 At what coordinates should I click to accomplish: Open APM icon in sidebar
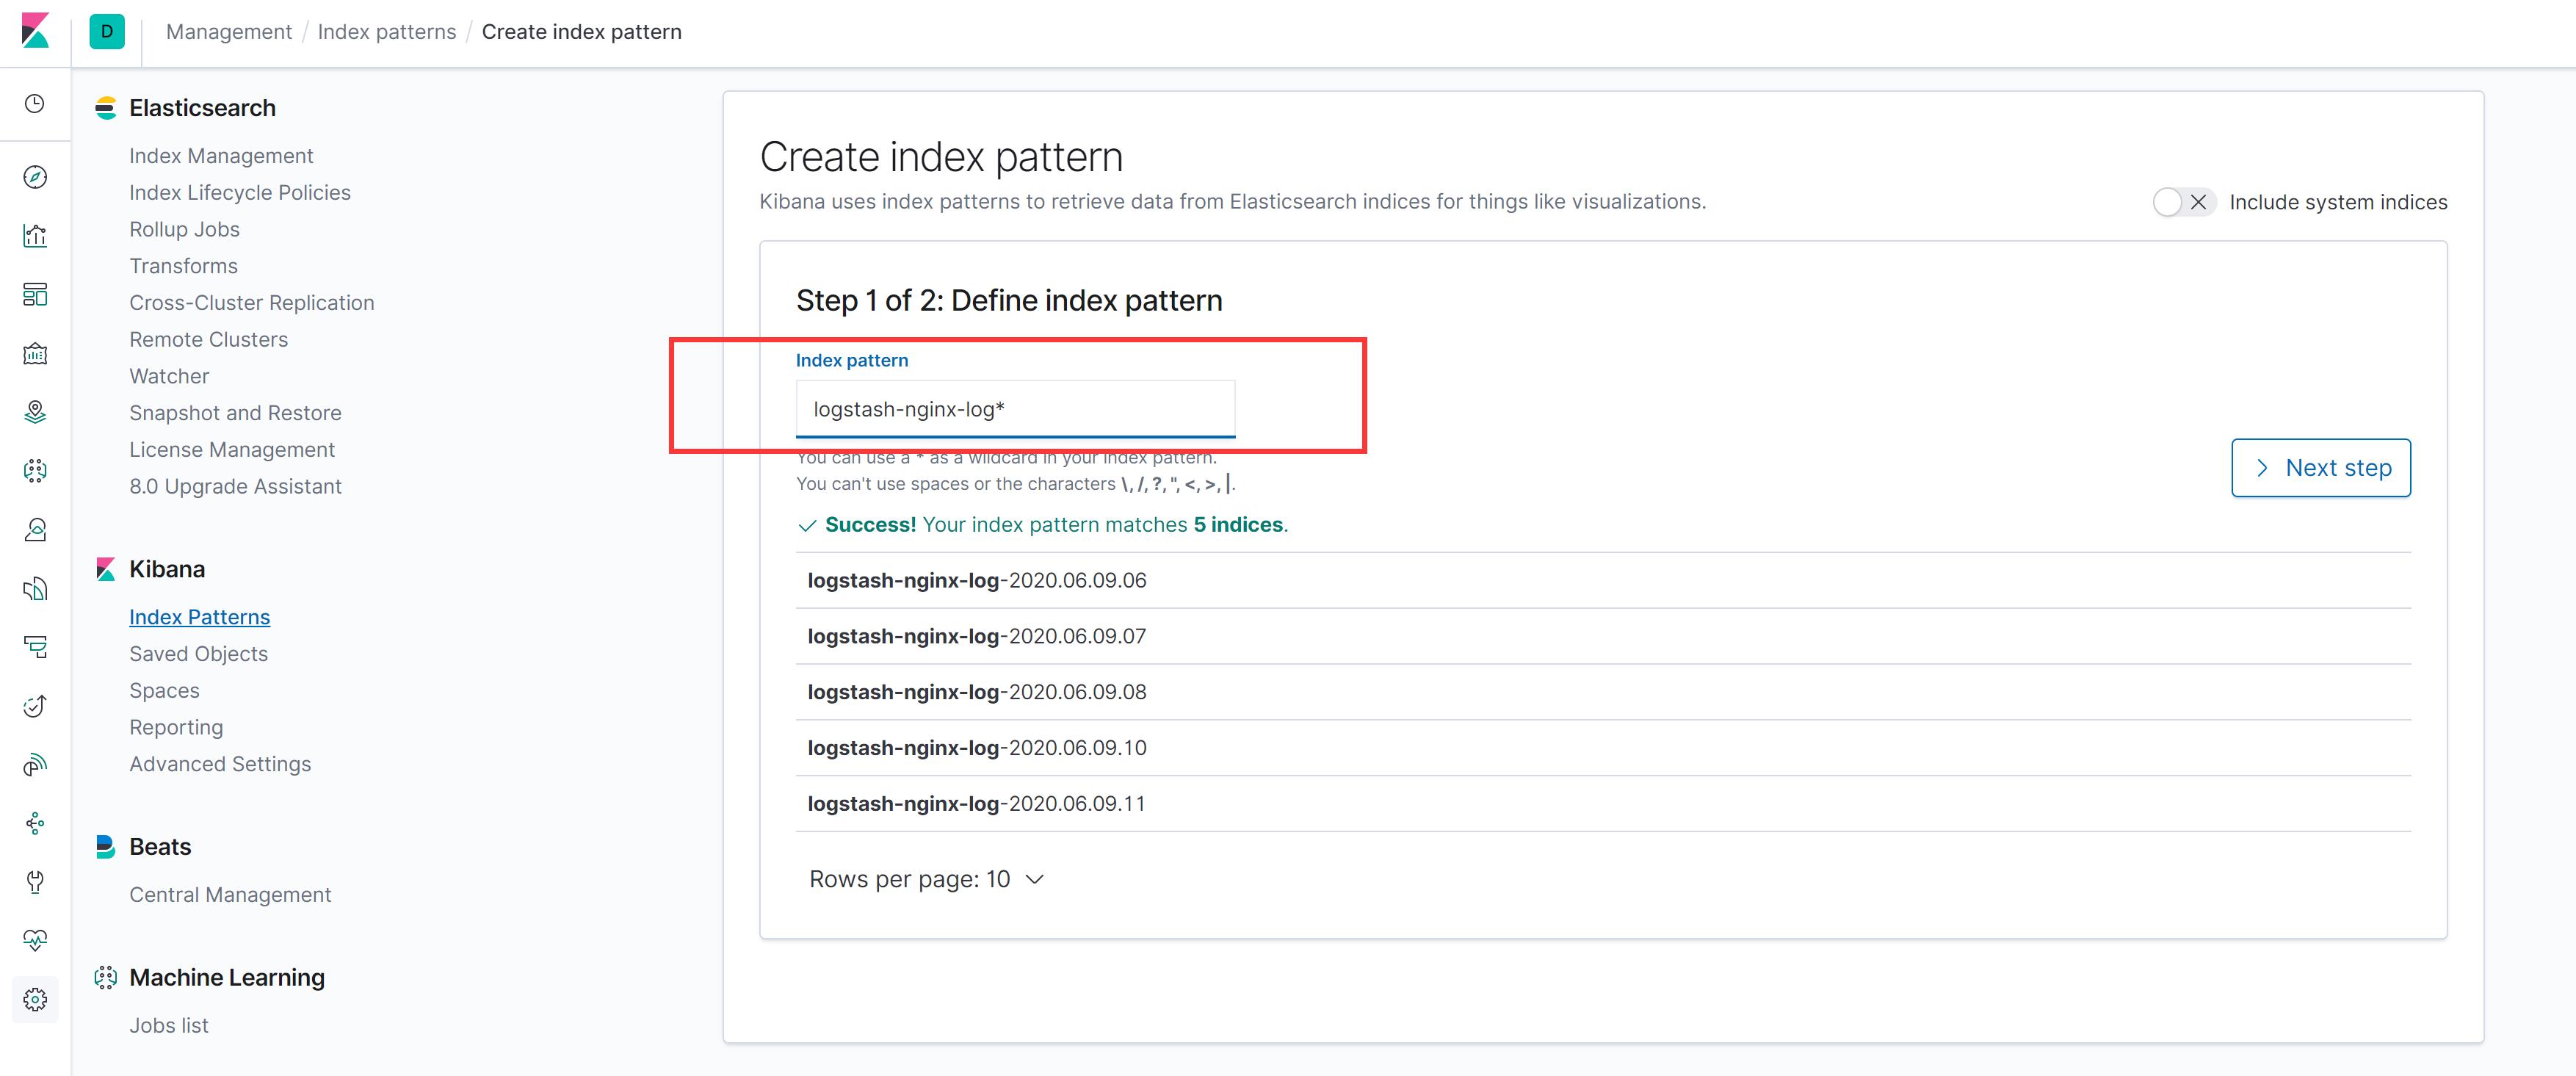pyautogui.click(x=35, y=647)
